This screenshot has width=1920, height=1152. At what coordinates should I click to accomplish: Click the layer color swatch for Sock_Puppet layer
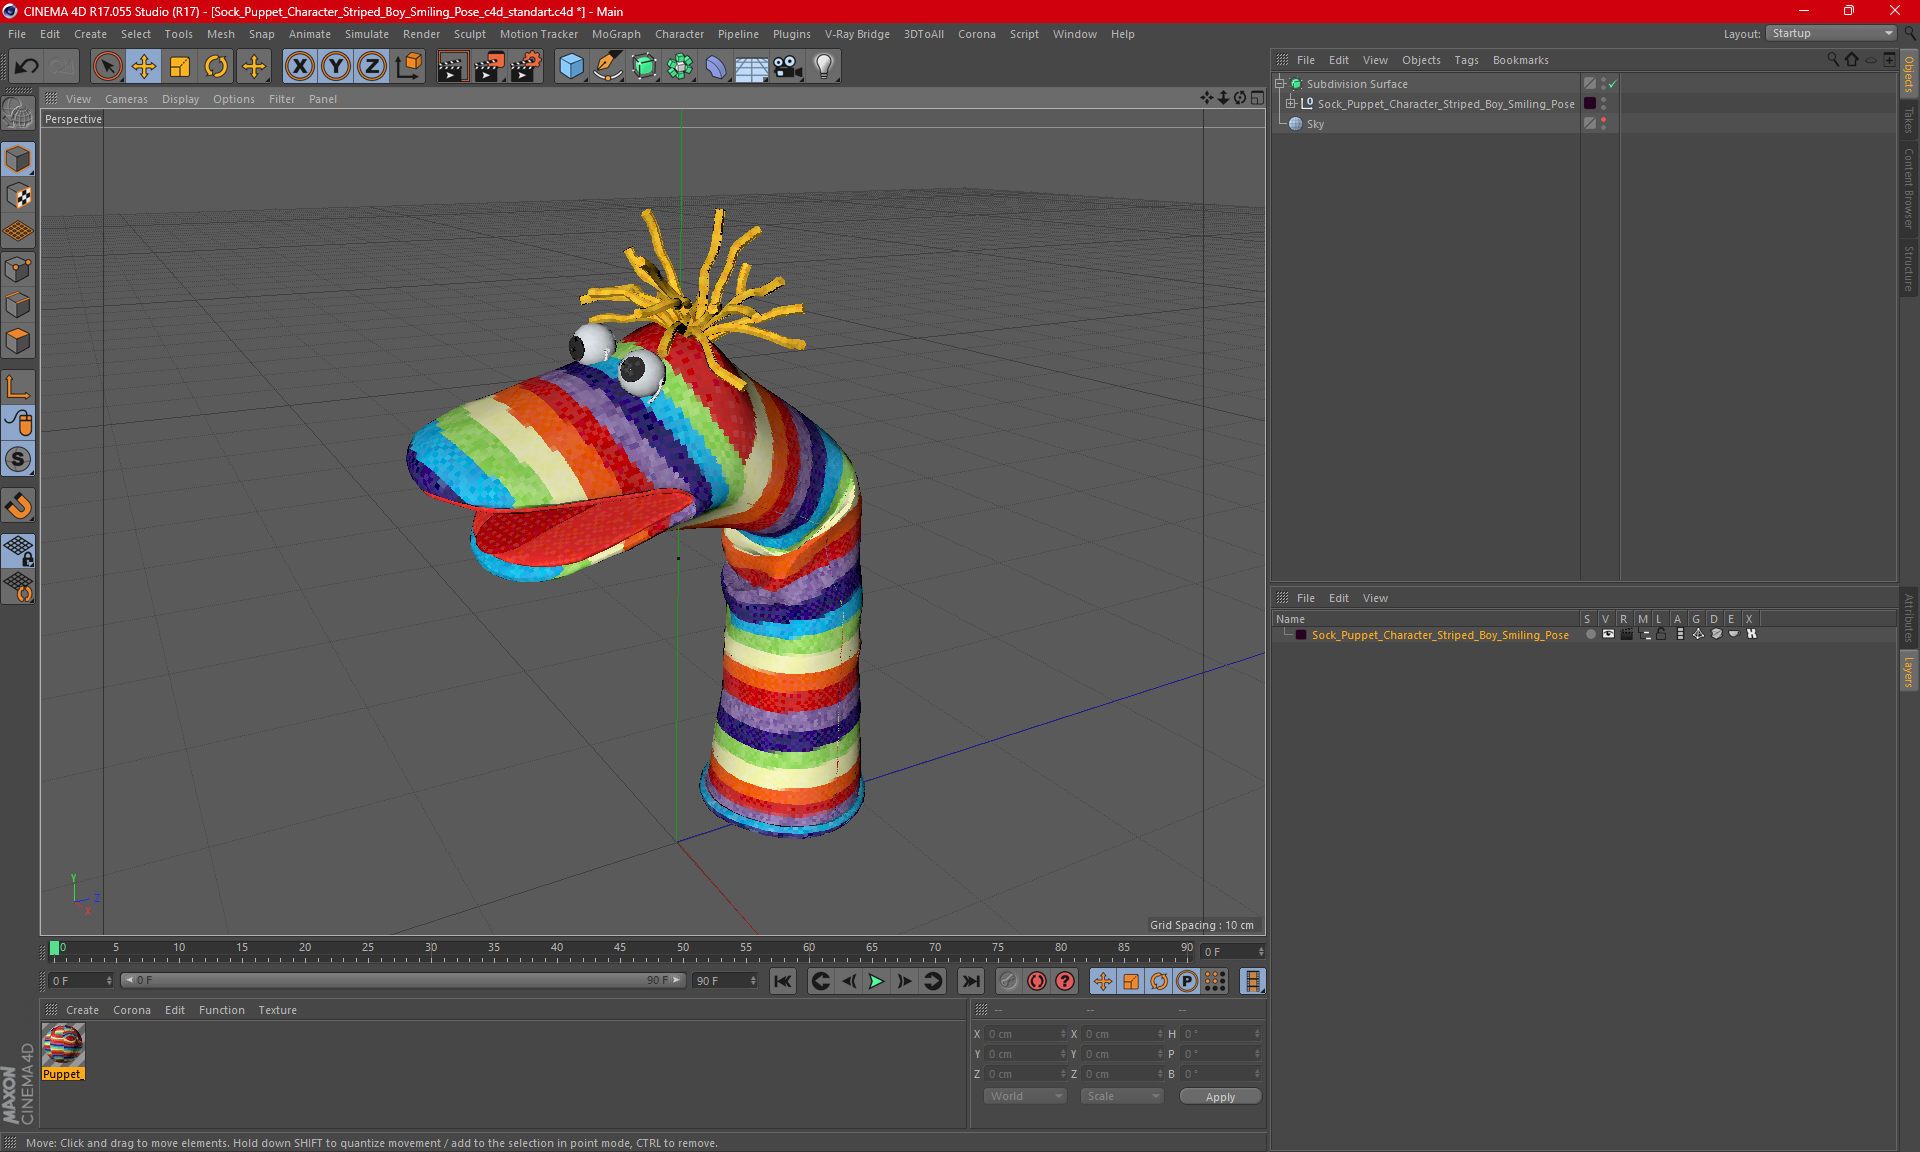point(1300,635)
